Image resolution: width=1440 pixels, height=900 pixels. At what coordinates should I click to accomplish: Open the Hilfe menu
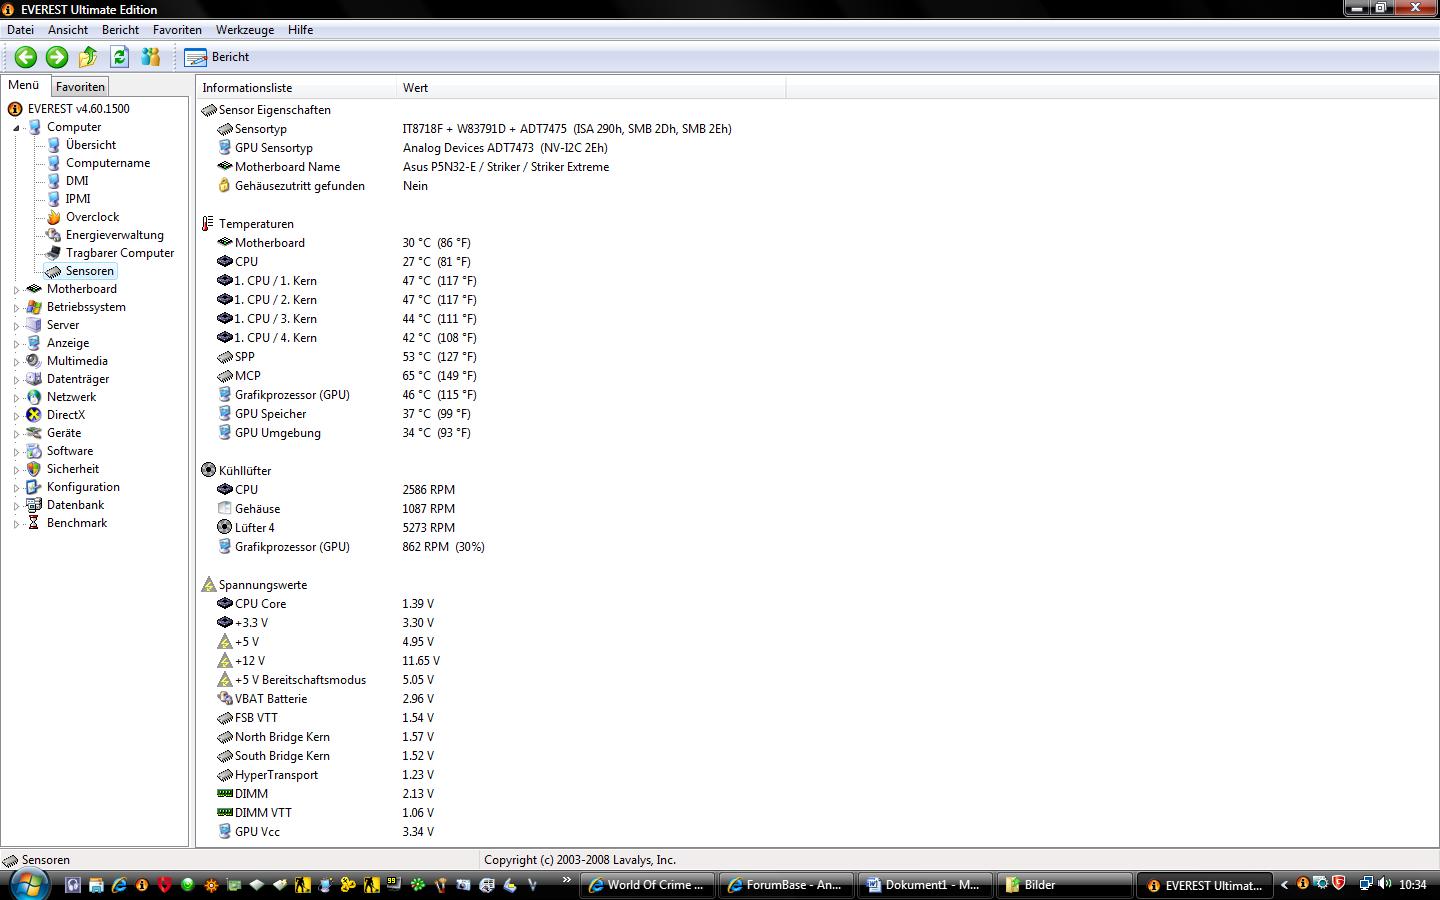(x=300, y=30)
